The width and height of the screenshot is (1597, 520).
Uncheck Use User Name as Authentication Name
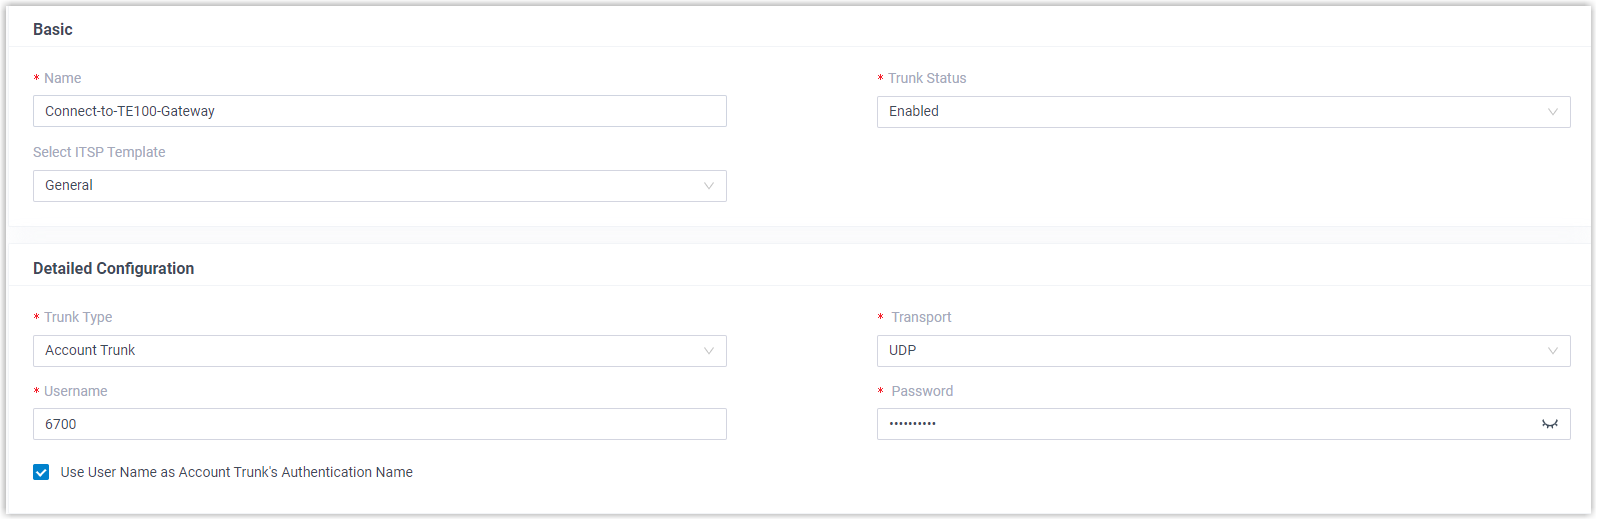pos(41,472)
